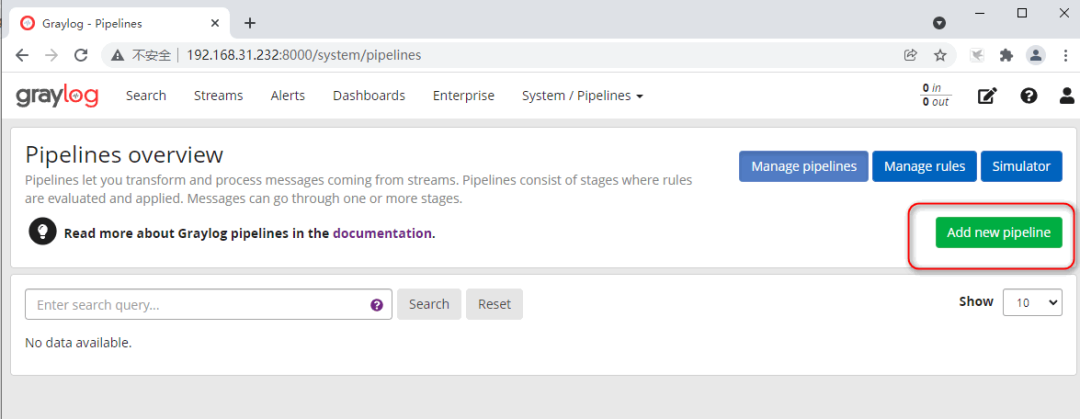This screenshot has width=1080, height=419.
Task: Expand the System / Pipelines dropdown menu
Action: pyautogui.click(x=582, y=96)
